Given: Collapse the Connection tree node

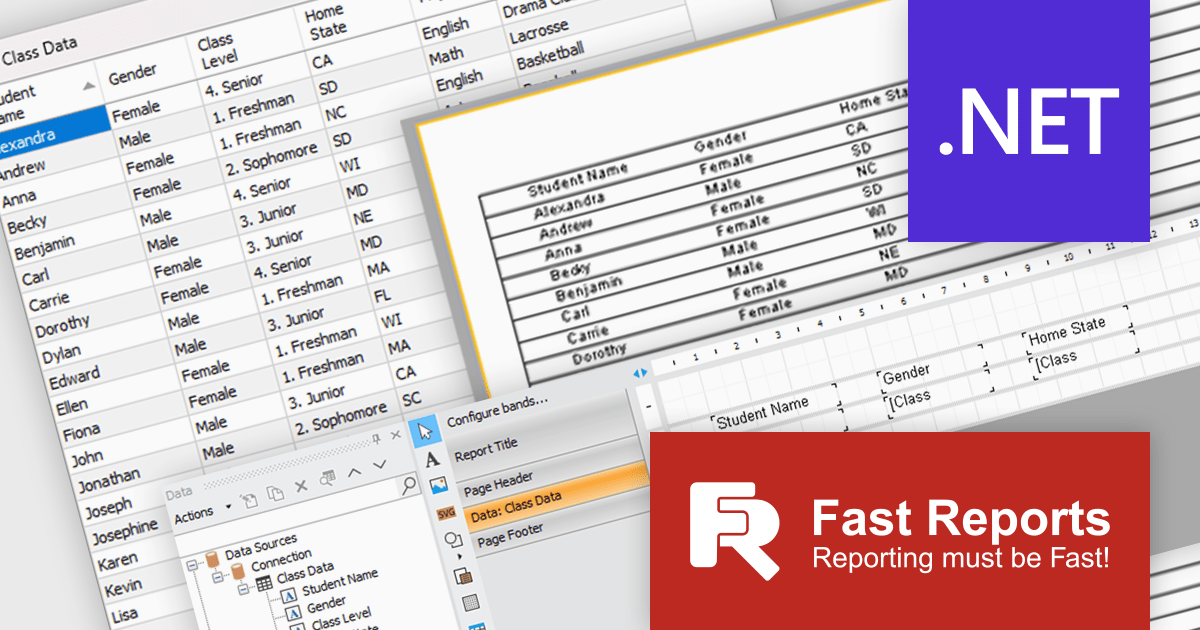Looking at the screenshot, I should [x=217, y=579].
